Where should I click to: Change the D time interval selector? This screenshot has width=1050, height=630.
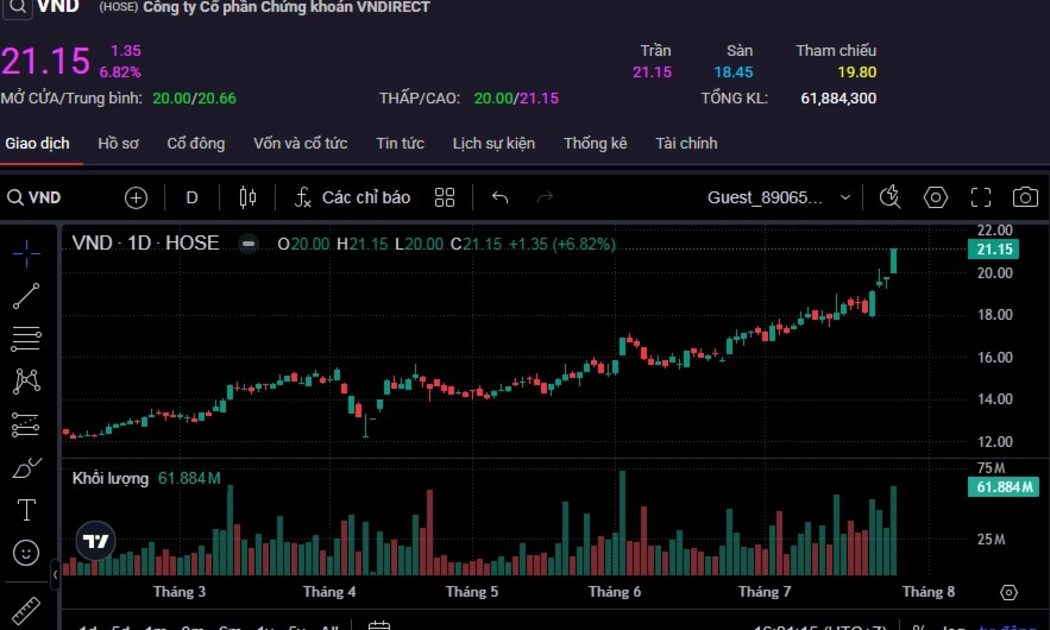[x=192, y=198]
